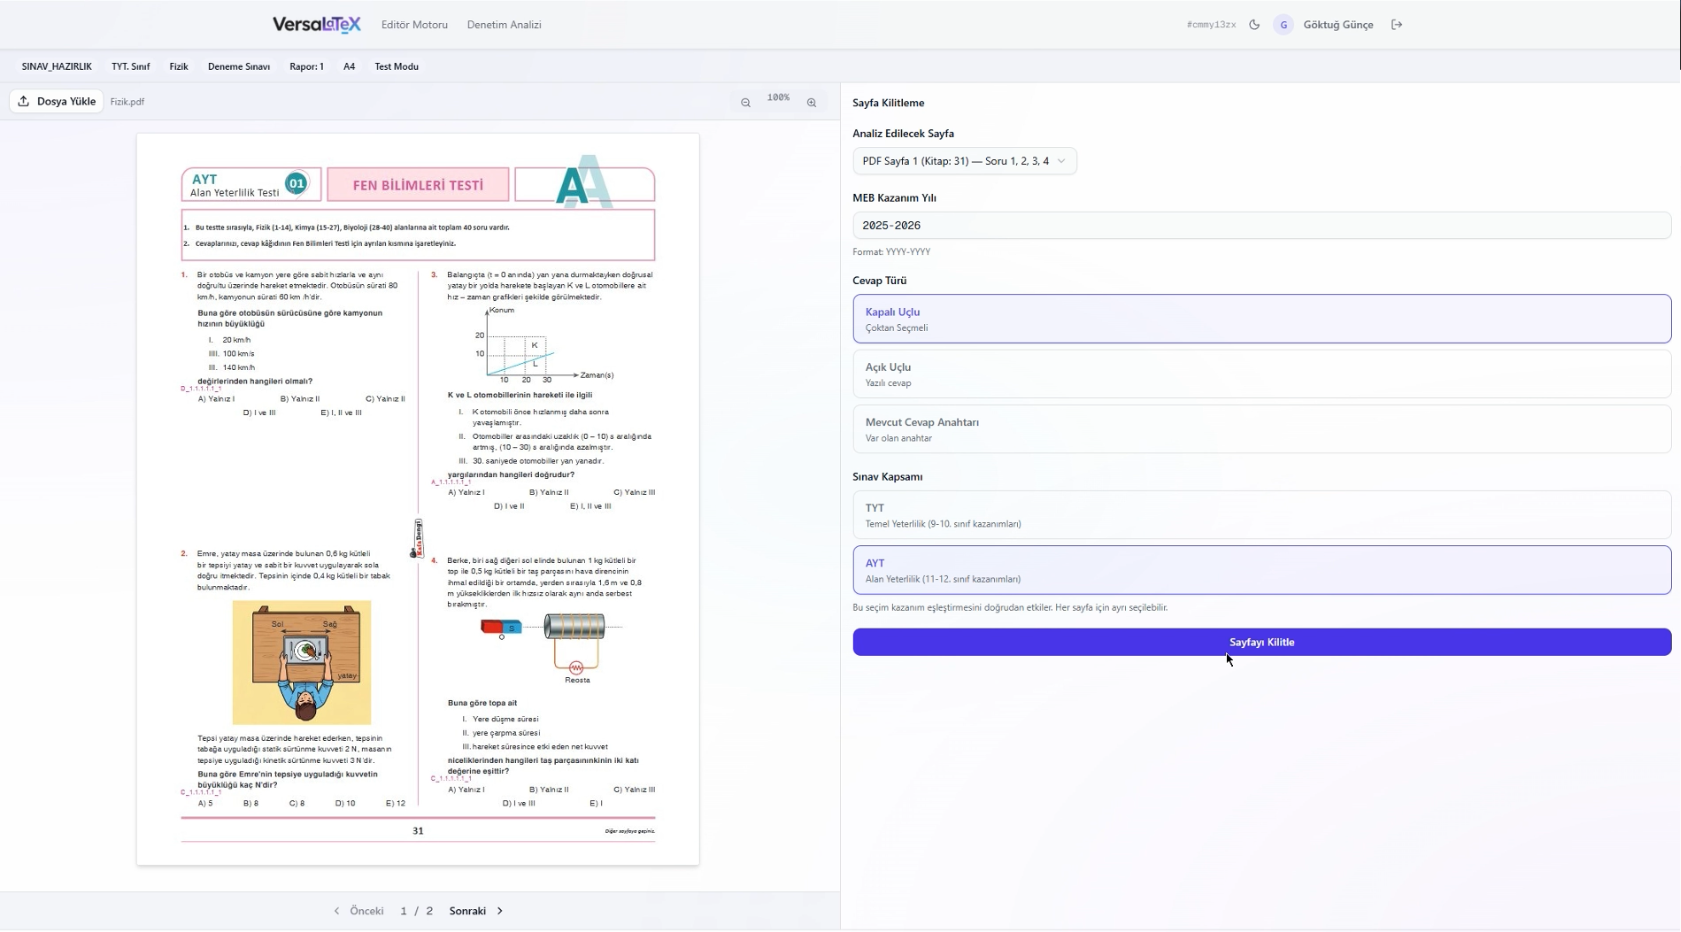Click the zoom out magnifier icon

point(745,102)
